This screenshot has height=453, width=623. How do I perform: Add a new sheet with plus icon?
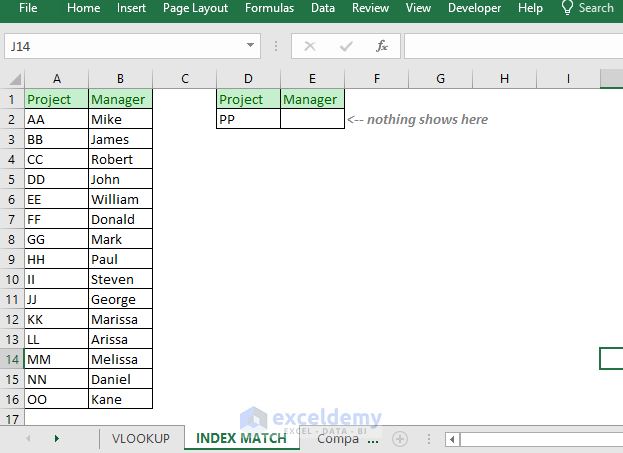400,439
